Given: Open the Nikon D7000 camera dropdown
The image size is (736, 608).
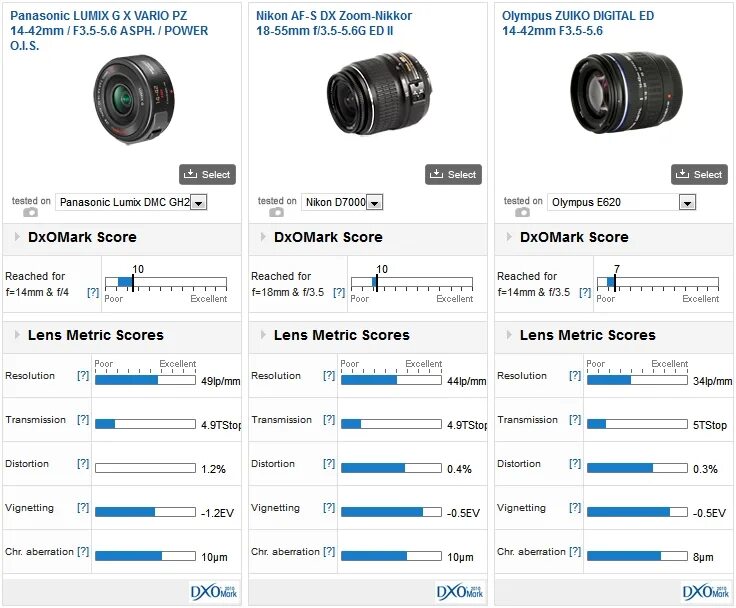Looking at the screenshot, I should click(x=342, y=202).
